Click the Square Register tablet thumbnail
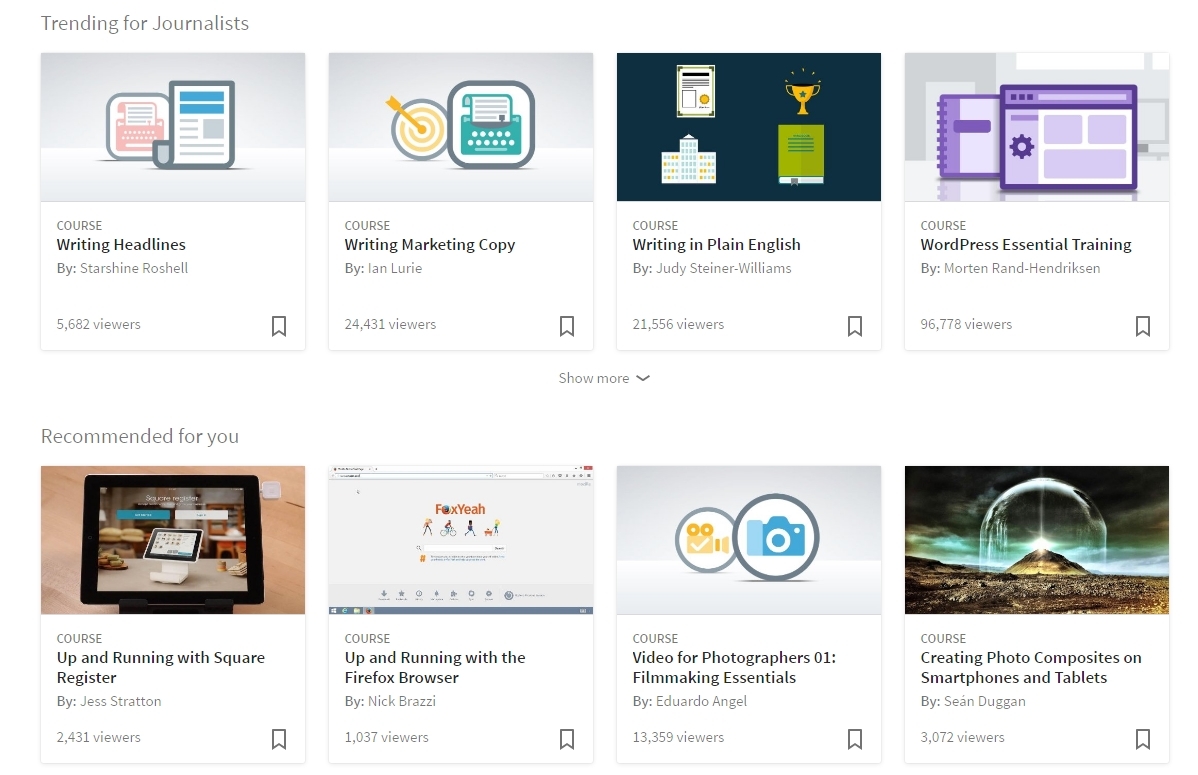 click(173, 540)
